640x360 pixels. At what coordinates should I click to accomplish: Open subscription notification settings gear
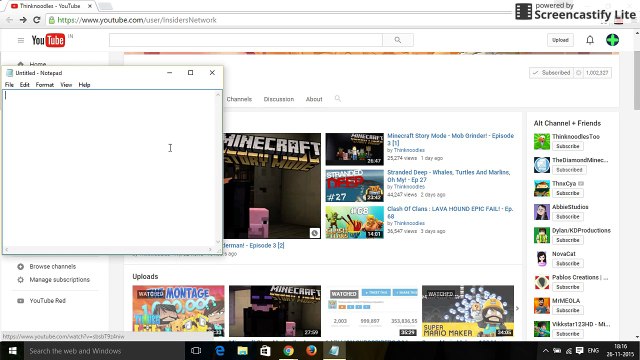pyautogui.click(x=578, y=73)
